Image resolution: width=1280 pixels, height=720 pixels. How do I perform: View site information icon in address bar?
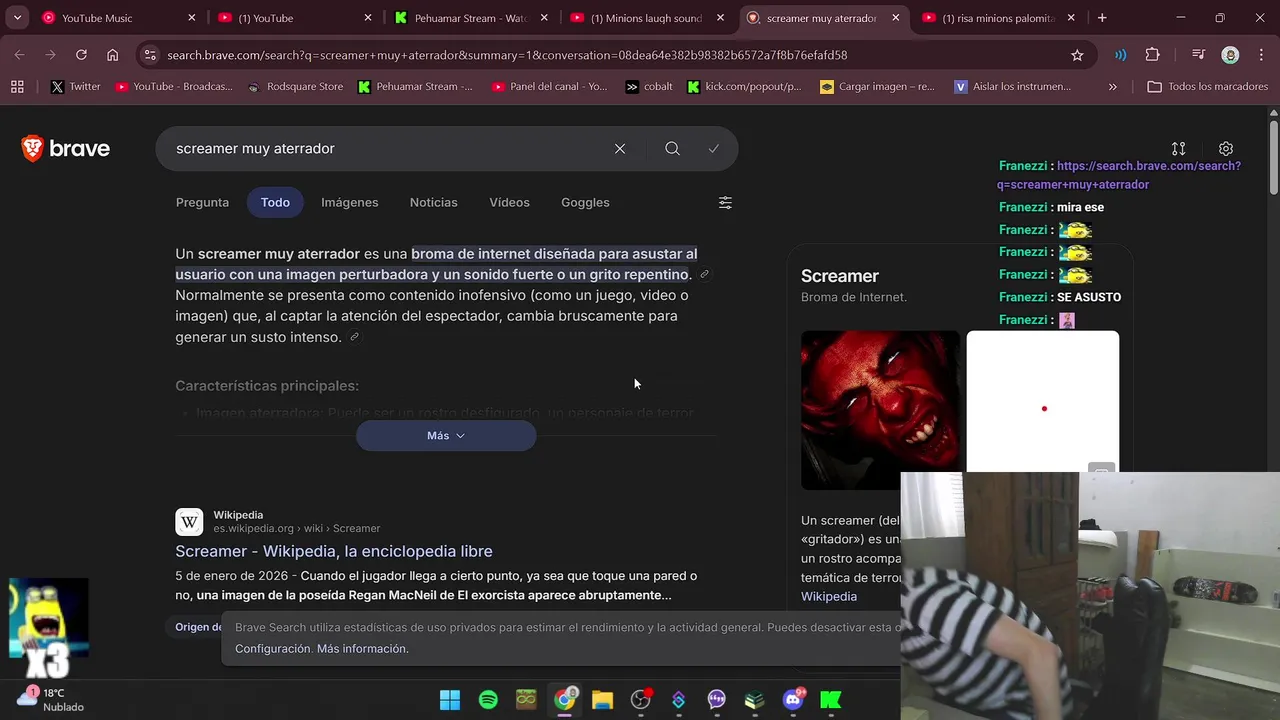click(149, 55)
